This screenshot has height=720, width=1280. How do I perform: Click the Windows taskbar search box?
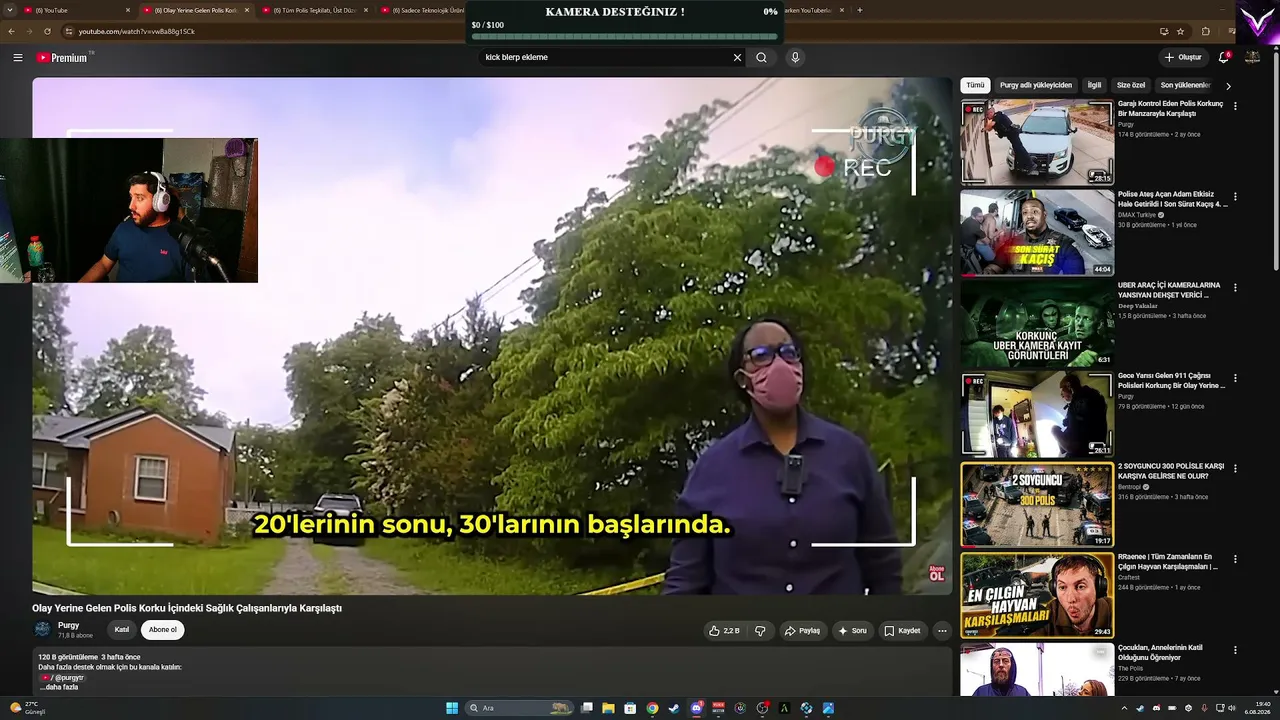click(522, 708)
